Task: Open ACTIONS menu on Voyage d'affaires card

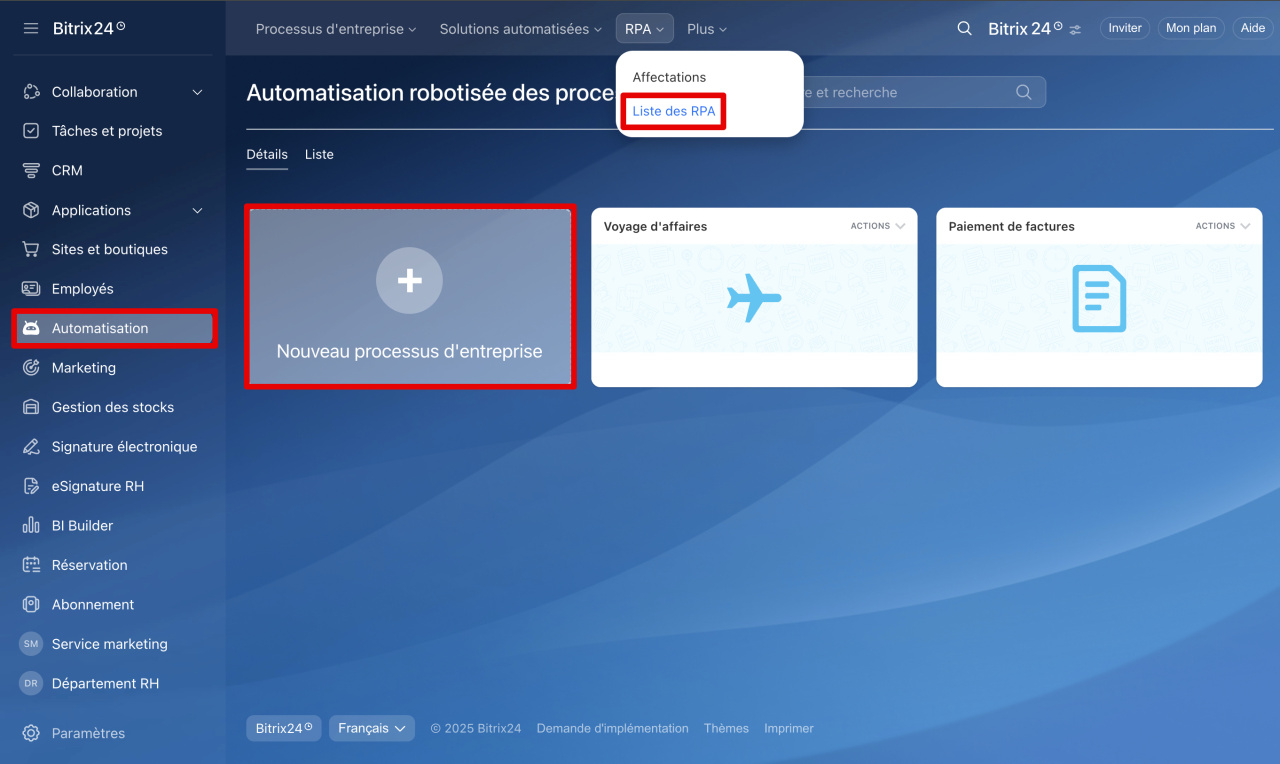Action: pos(878,226)
